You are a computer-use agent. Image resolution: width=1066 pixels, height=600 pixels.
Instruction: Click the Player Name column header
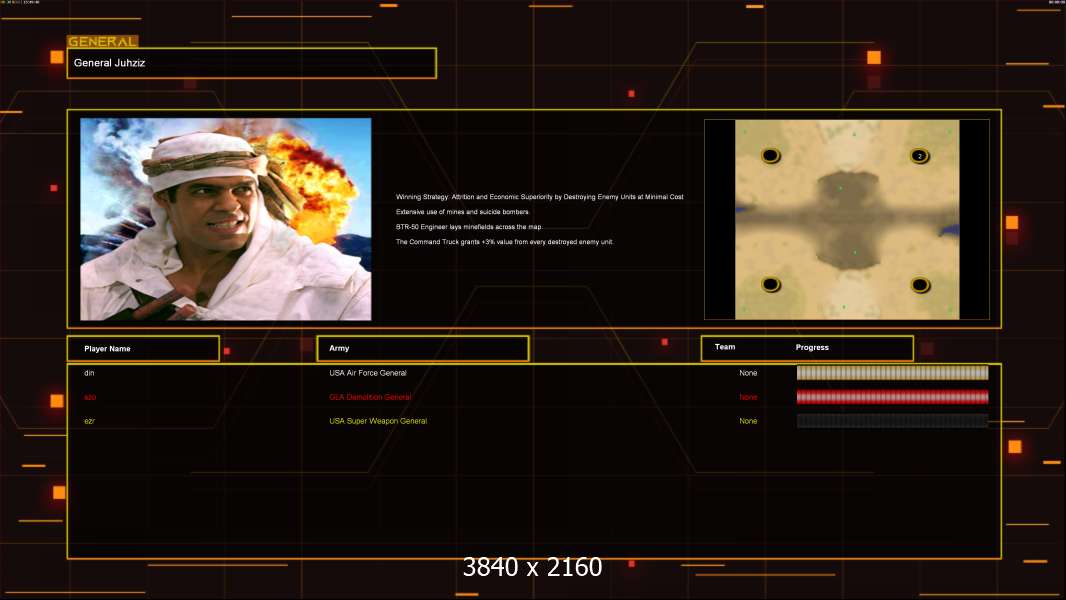[143, 349]
